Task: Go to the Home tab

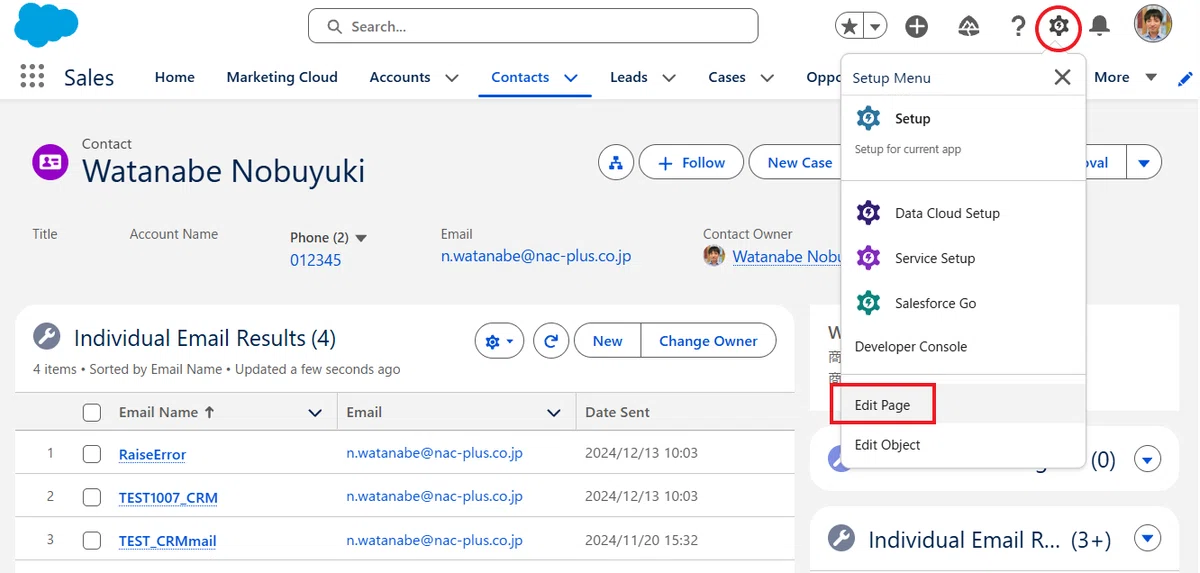Action: (x=175, y=77)
